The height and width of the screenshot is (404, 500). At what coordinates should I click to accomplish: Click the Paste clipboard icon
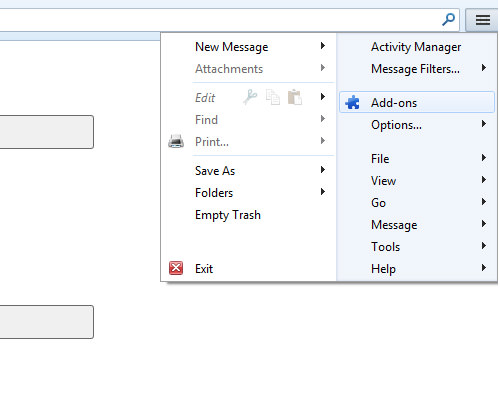(295, 97)
